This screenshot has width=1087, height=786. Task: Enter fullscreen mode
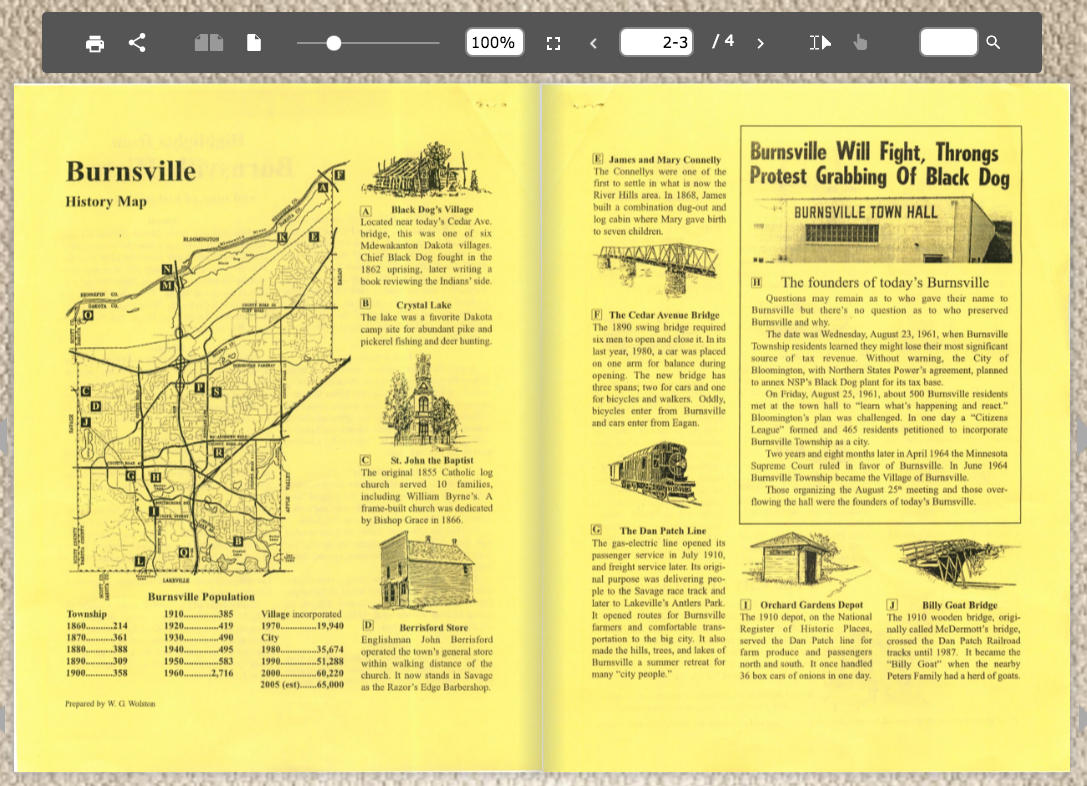tap(553, 43)
